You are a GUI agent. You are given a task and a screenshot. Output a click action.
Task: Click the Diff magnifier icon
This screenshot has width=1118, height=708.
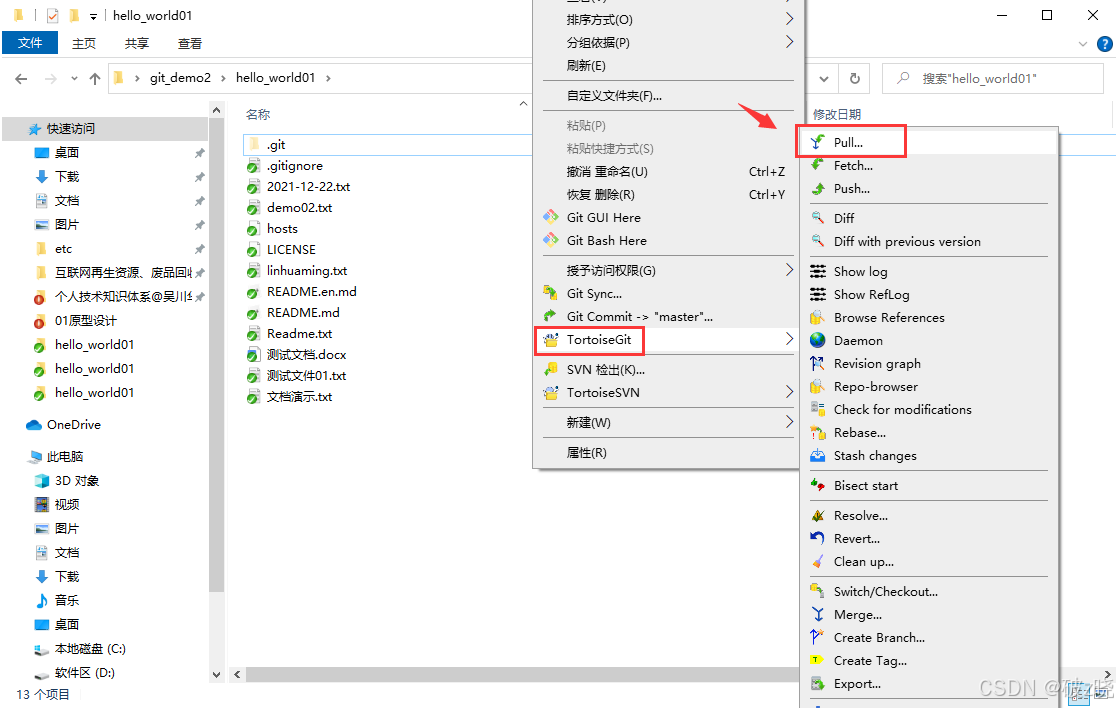(818, 218)
